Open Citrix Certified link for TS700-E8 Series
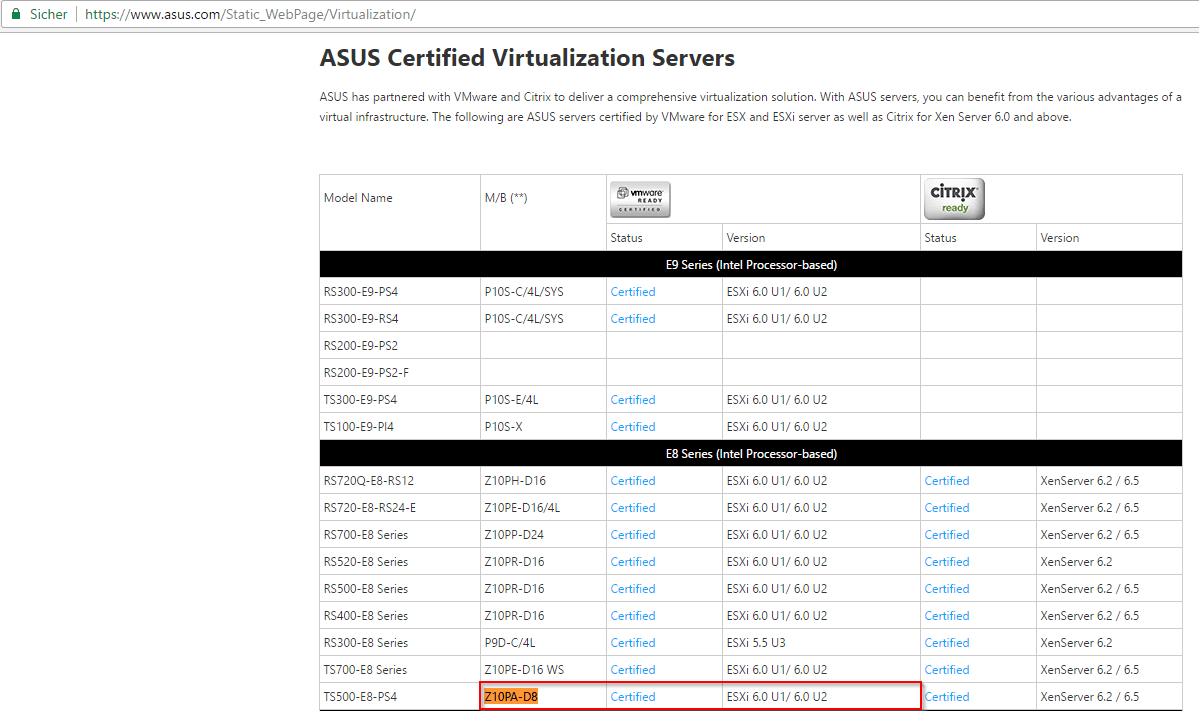This screenshot has height=711, width=1199. tap(947, 669)
